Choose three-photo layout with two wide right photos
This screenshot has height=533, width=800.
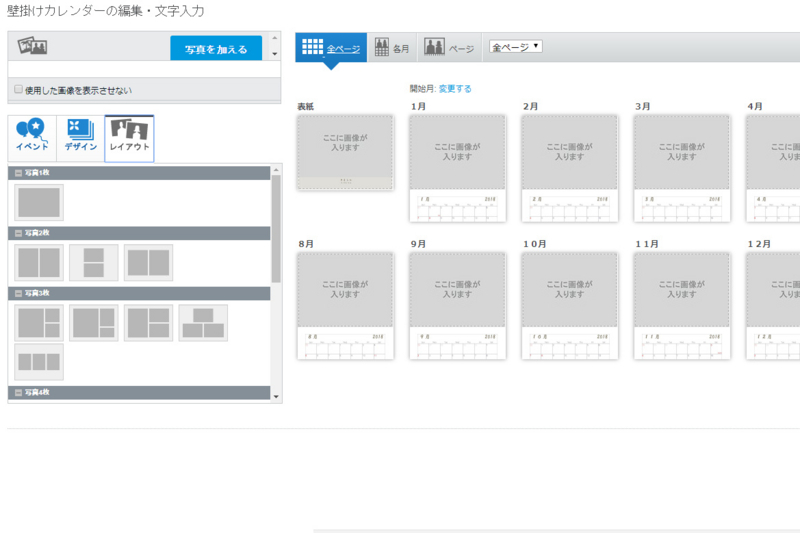click(148, 323)
